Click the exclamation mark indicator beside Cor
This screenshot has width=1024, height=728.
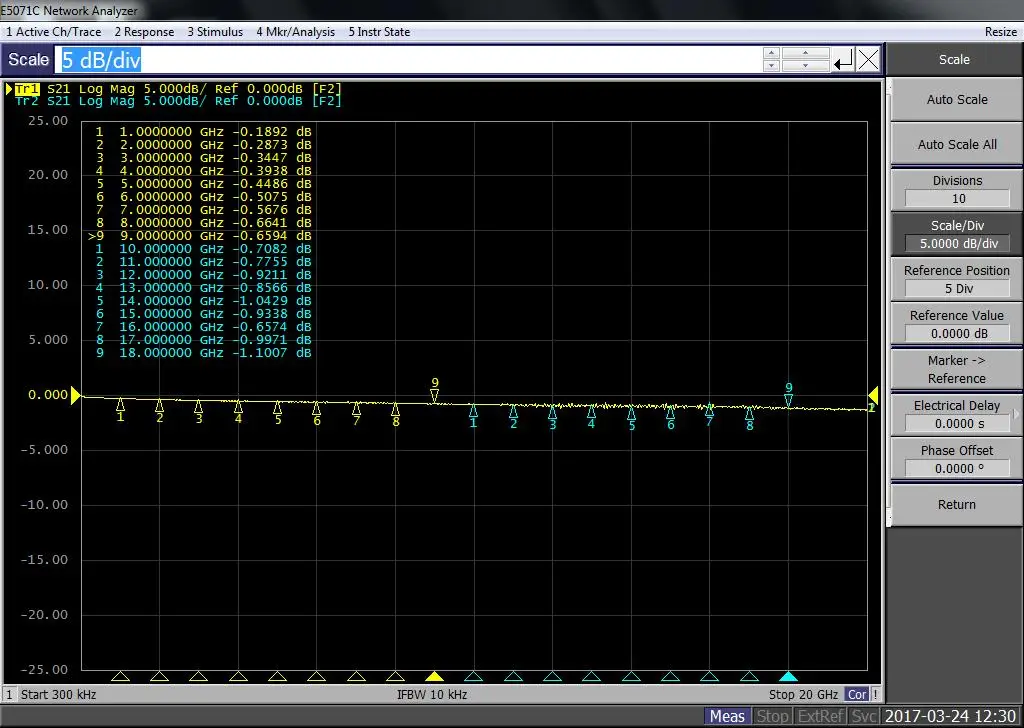tap(876, 695)
